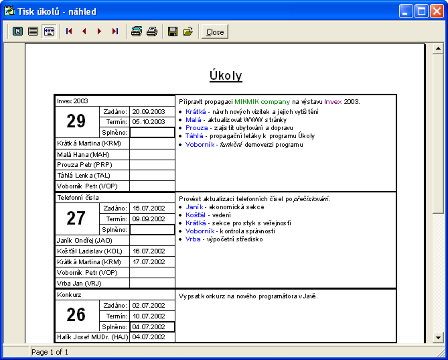
Task: Click the scrollbar down arrow
Action: [438, 337]
